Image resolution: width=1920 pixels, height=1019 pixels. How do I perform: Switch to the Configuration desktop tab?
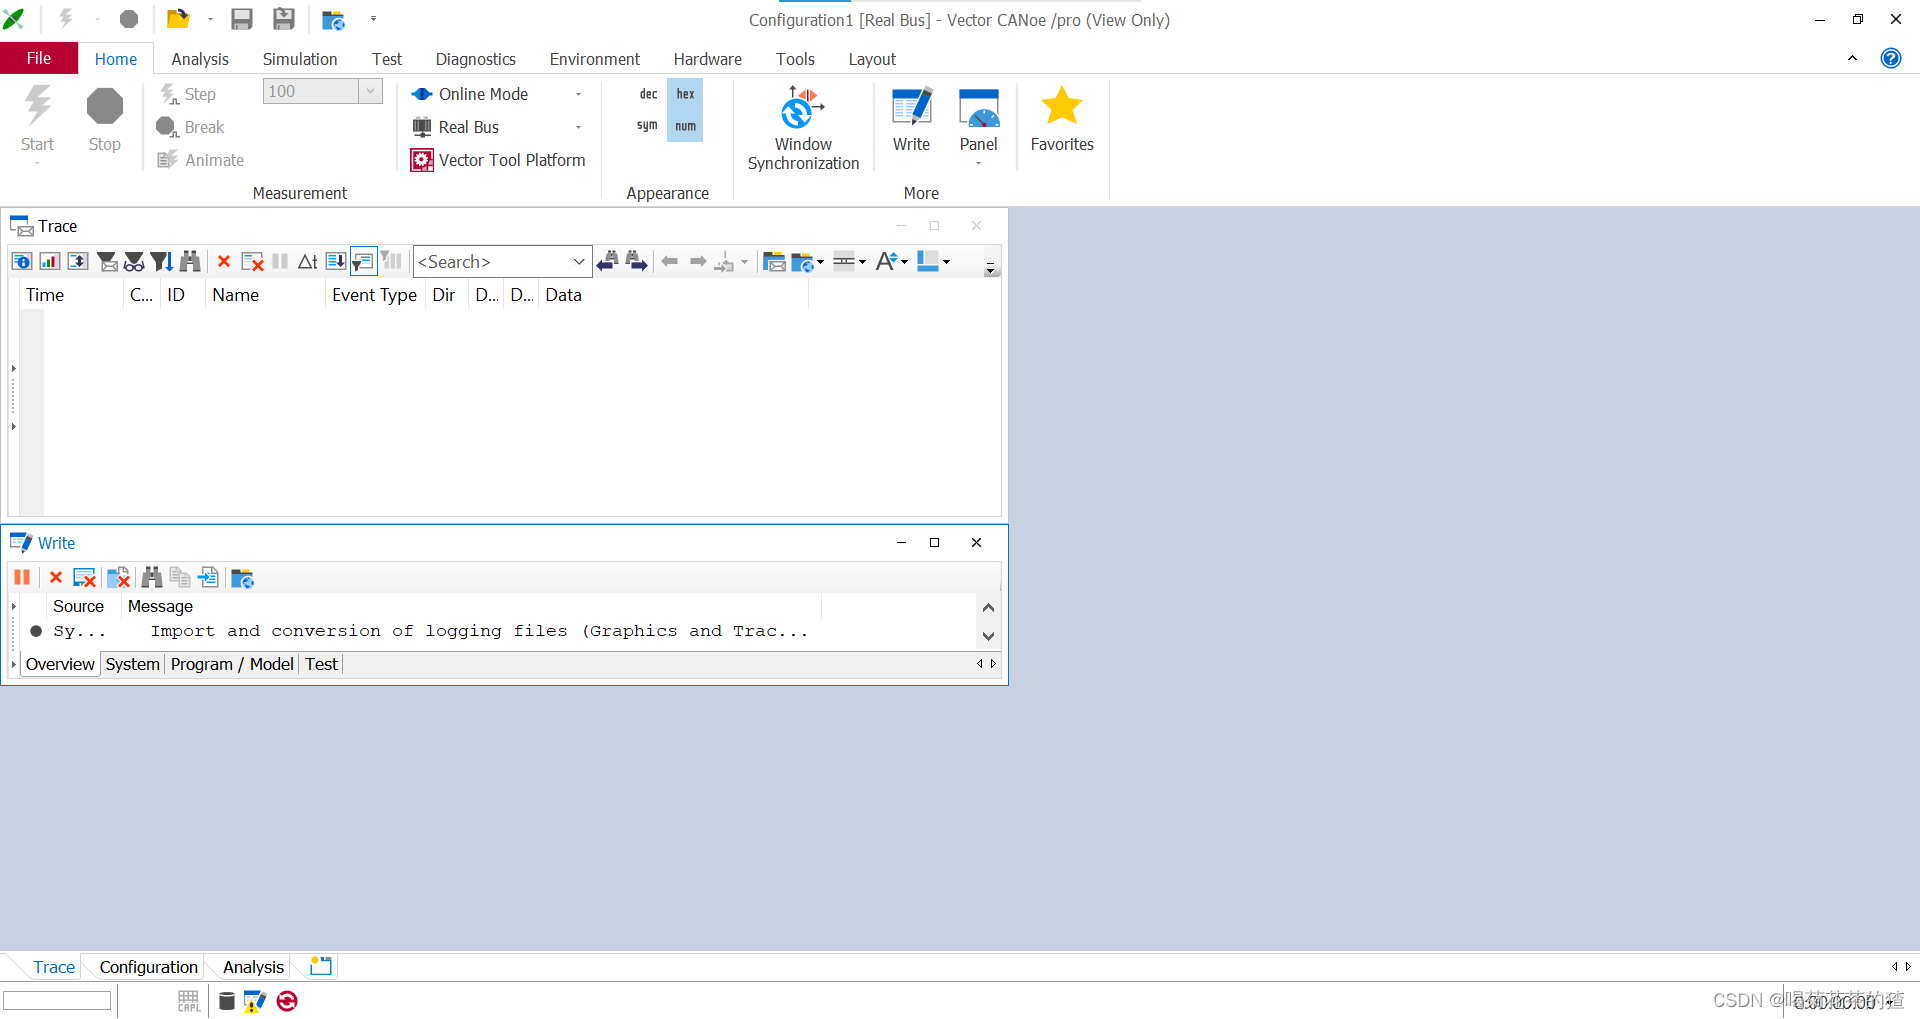click(148, 967)
